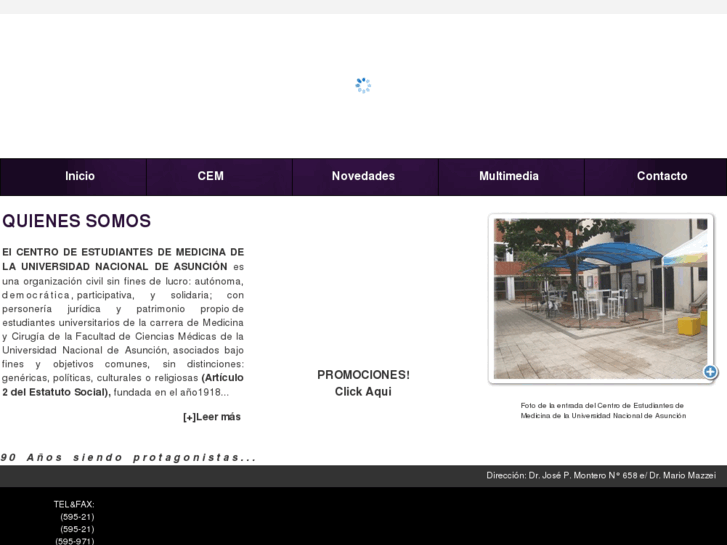Click the loading spinner in the banner

(363, 85)
